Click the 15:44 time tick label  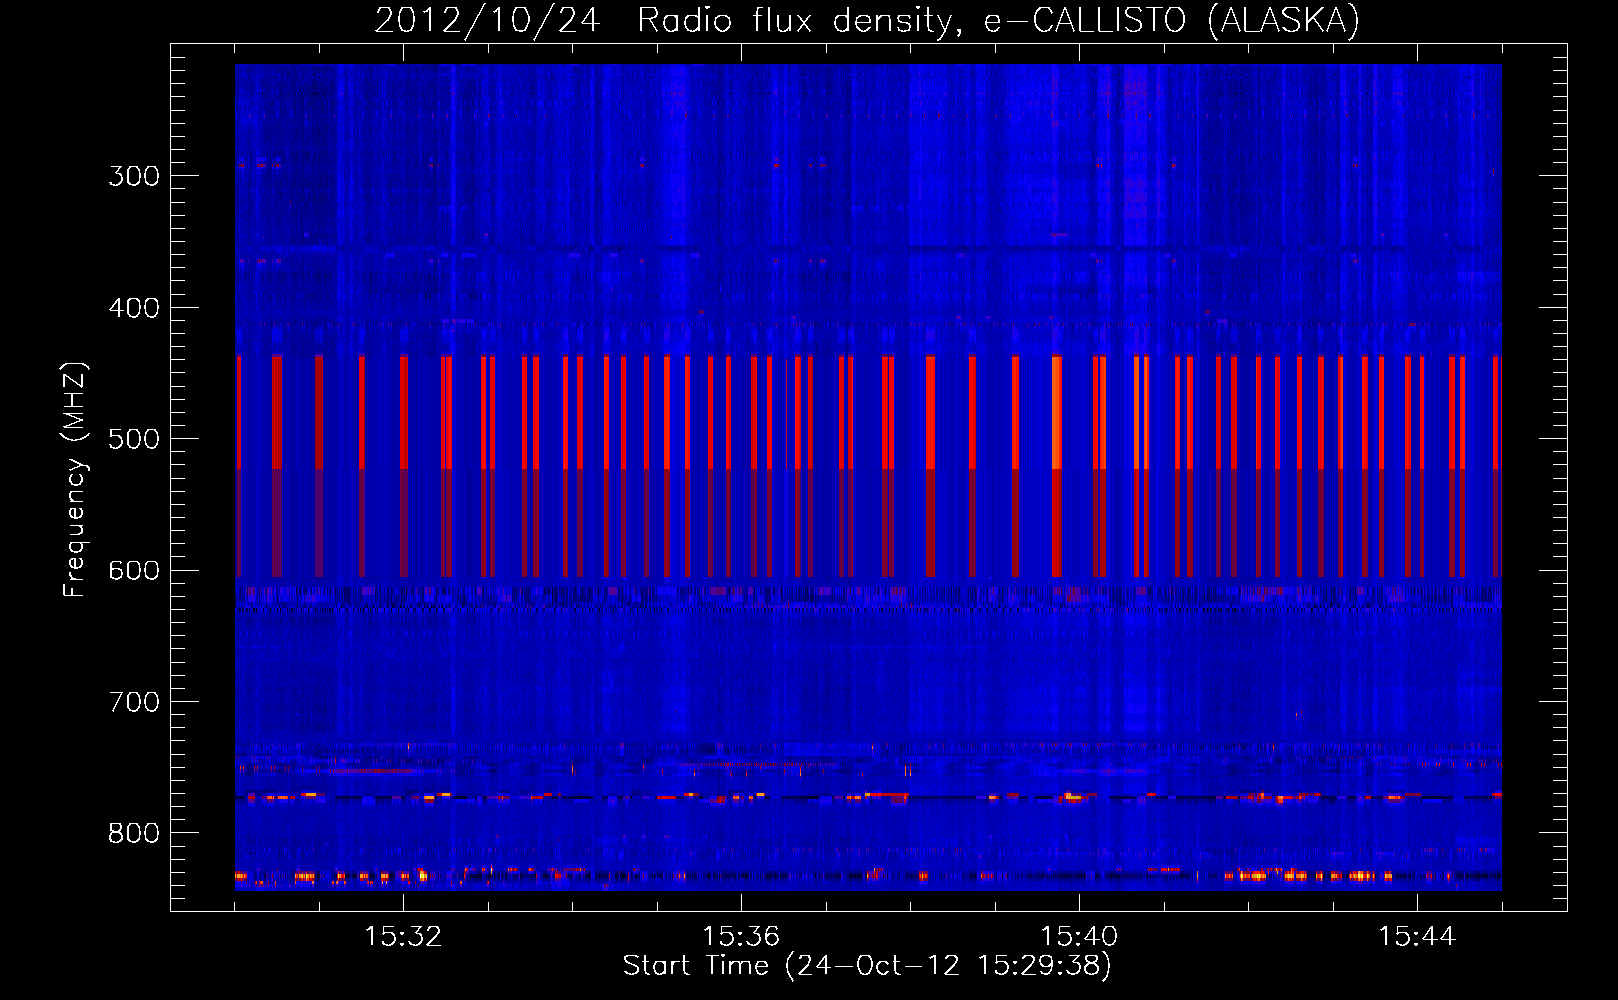(1417, 937)
